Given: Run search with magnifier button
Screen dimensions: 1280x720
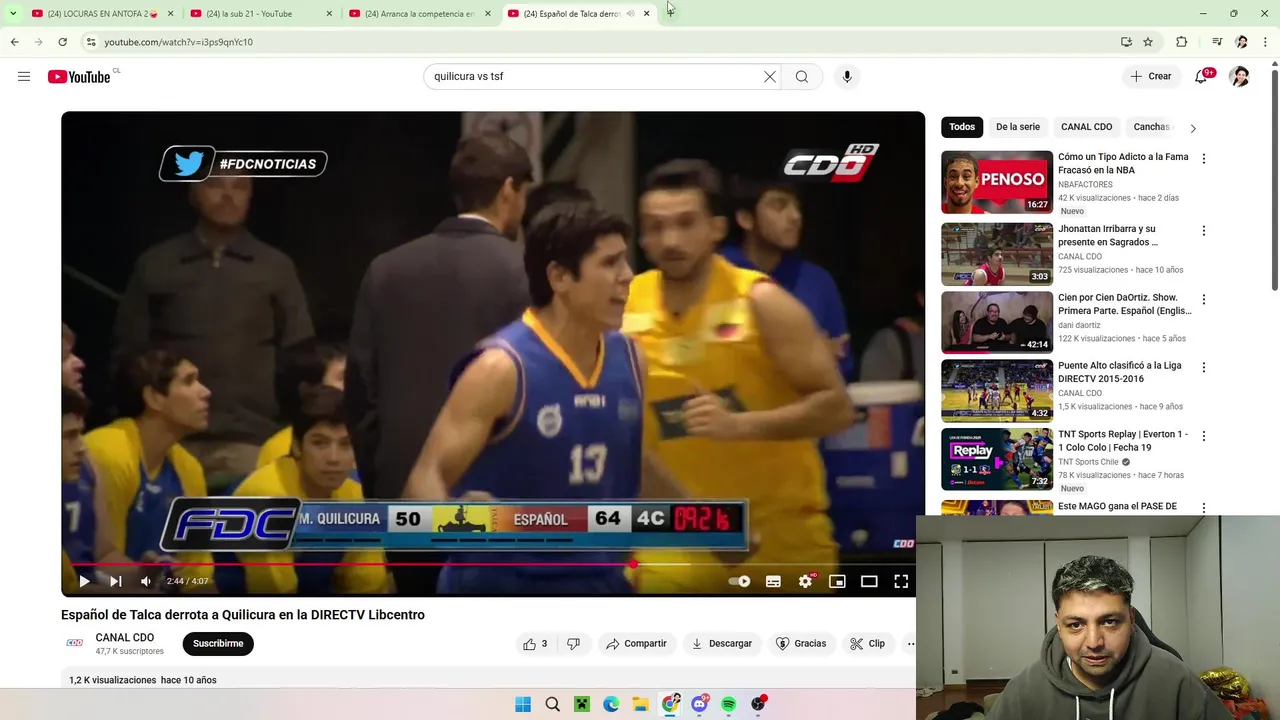Looking at the screenshot, I should 802,76.
